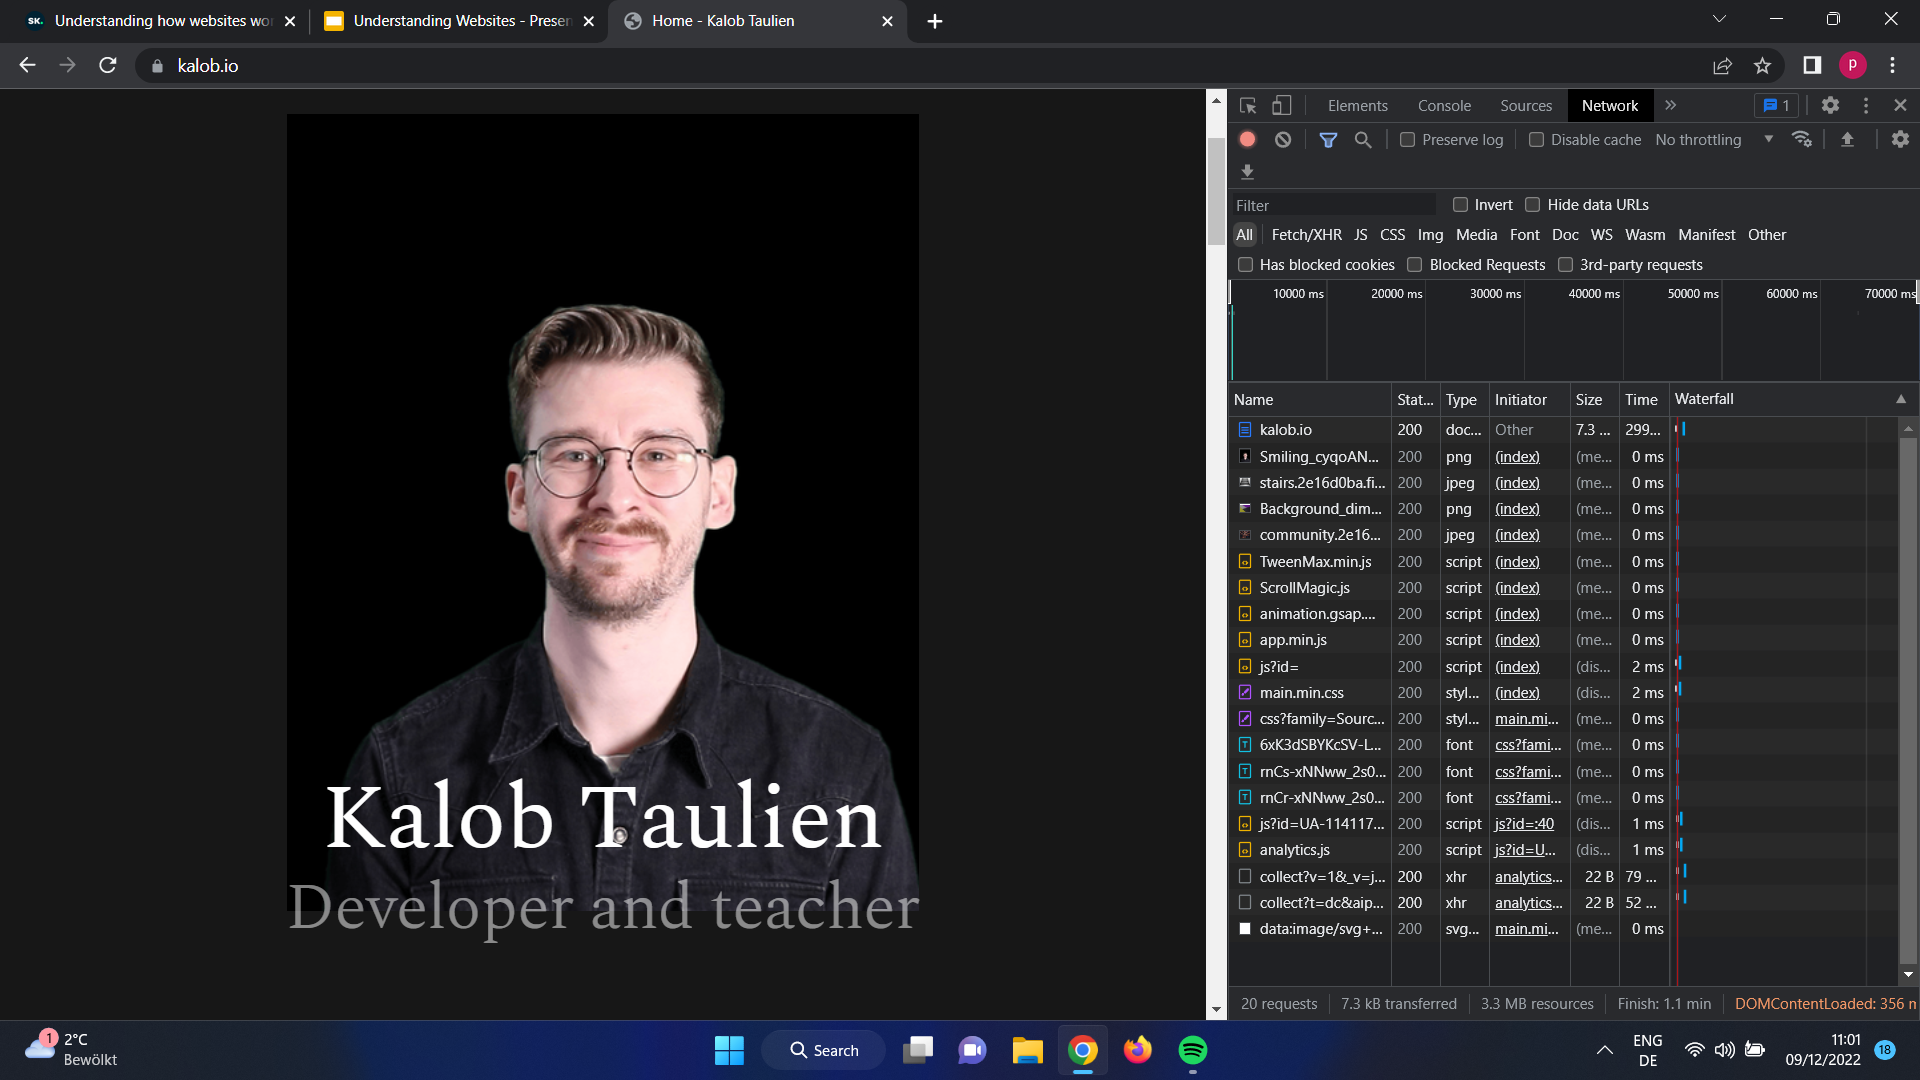Sort requests by Size column header
The height and width of the screenshot is (1080, 1920).
[1592, 400]
